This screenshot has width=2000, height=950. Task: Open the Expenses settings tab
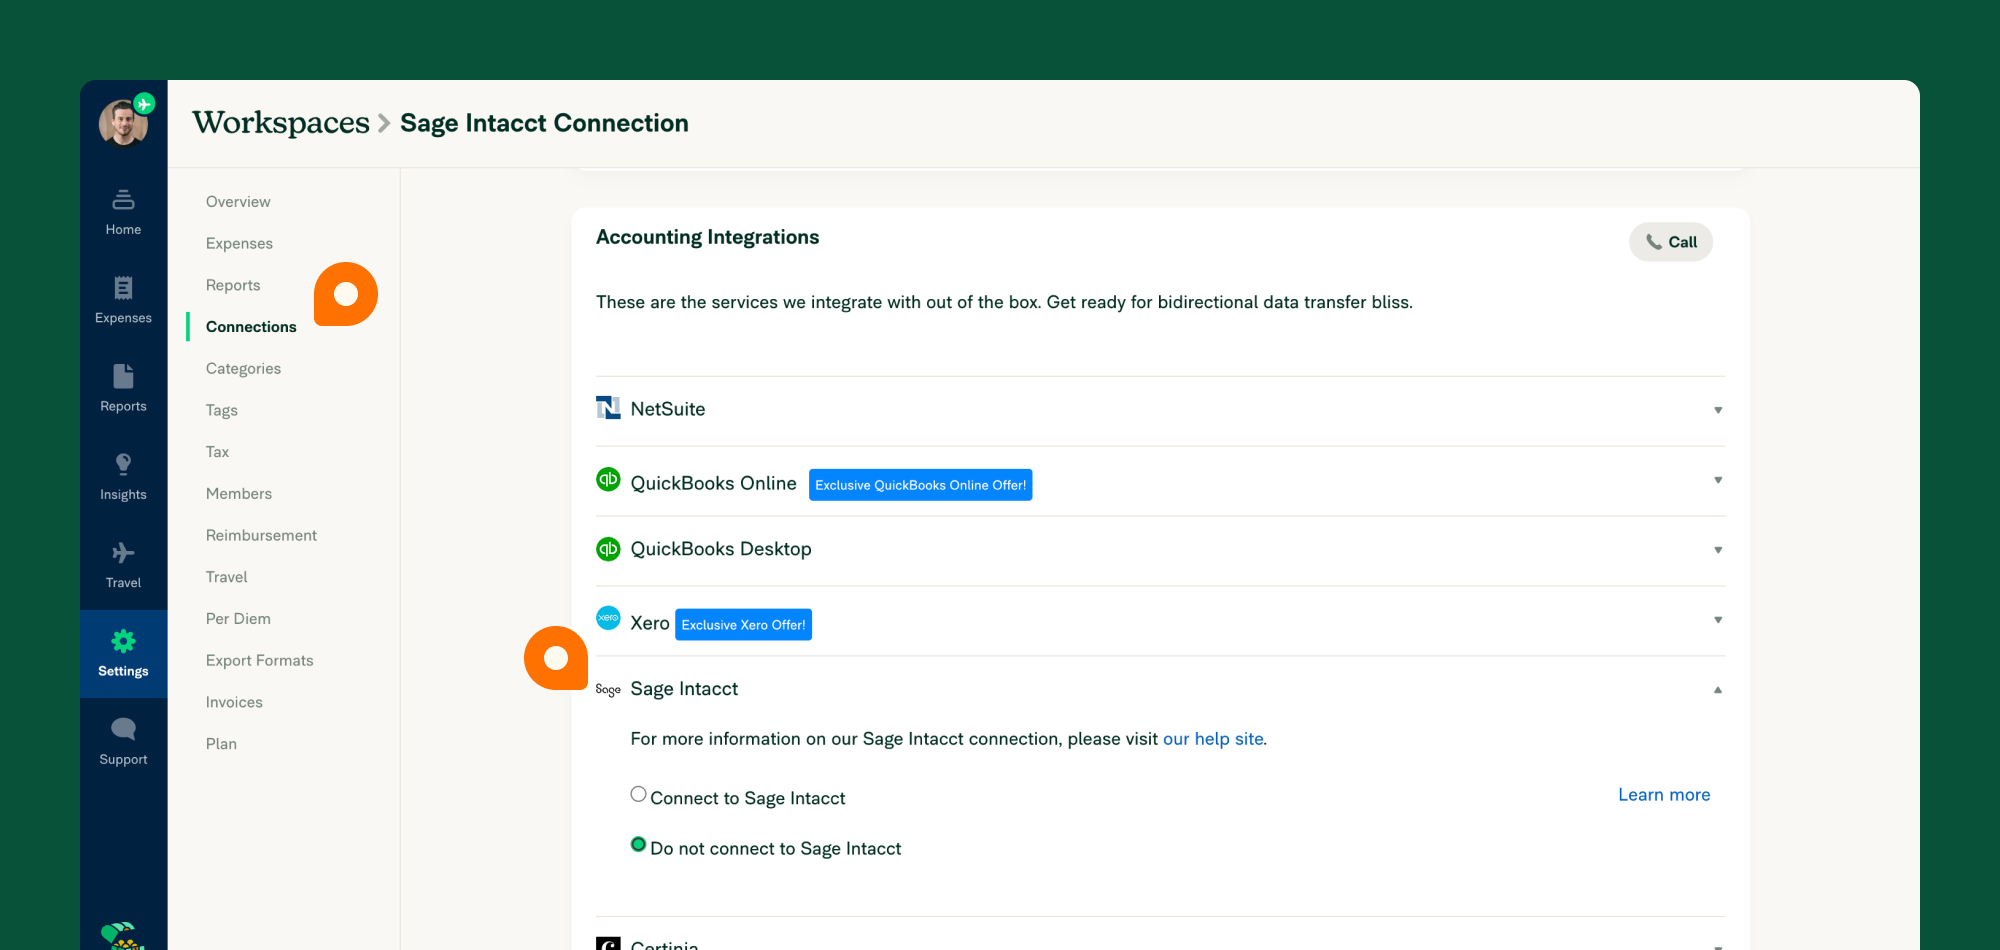239,244
